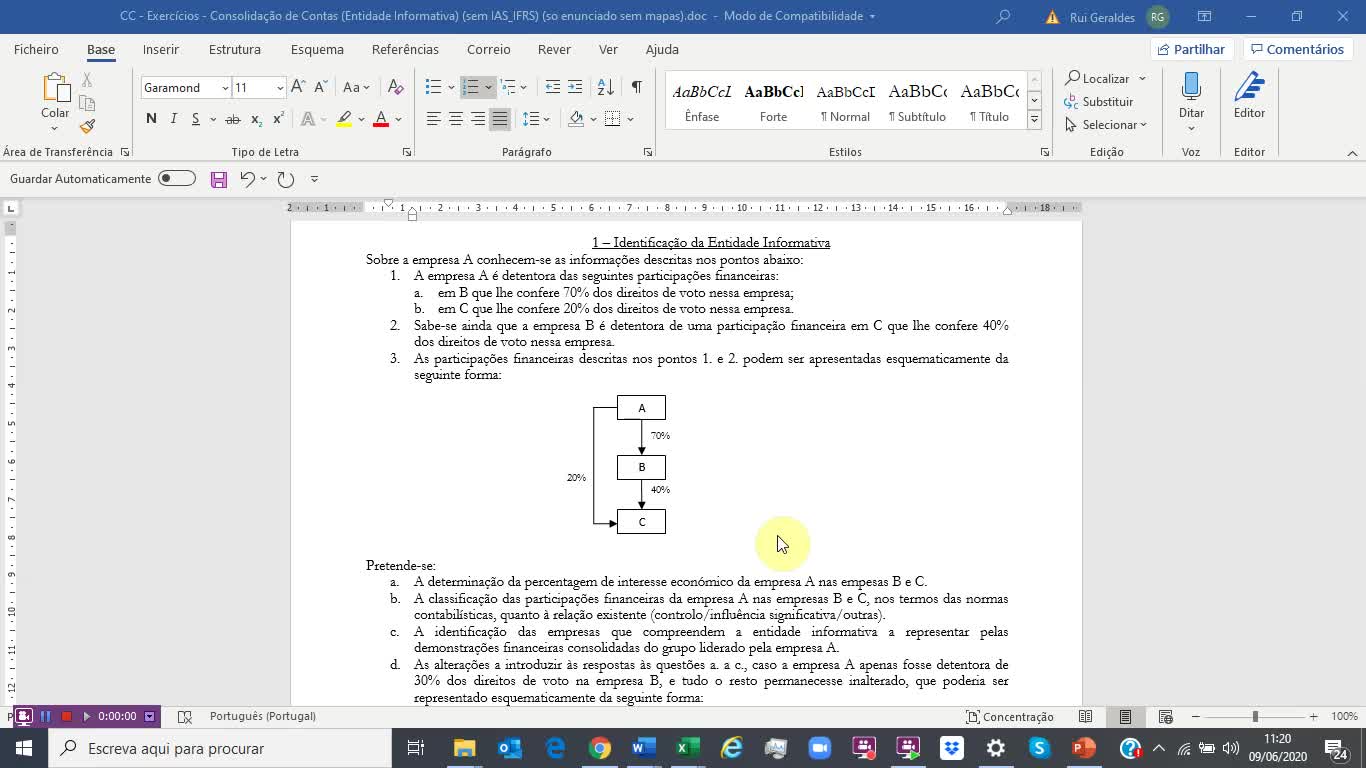This screenshot has height=768, width=1366.
Task: Apply bold formatting with the Negrito icon
Action: pyautogui.click(x=151, y=118)
